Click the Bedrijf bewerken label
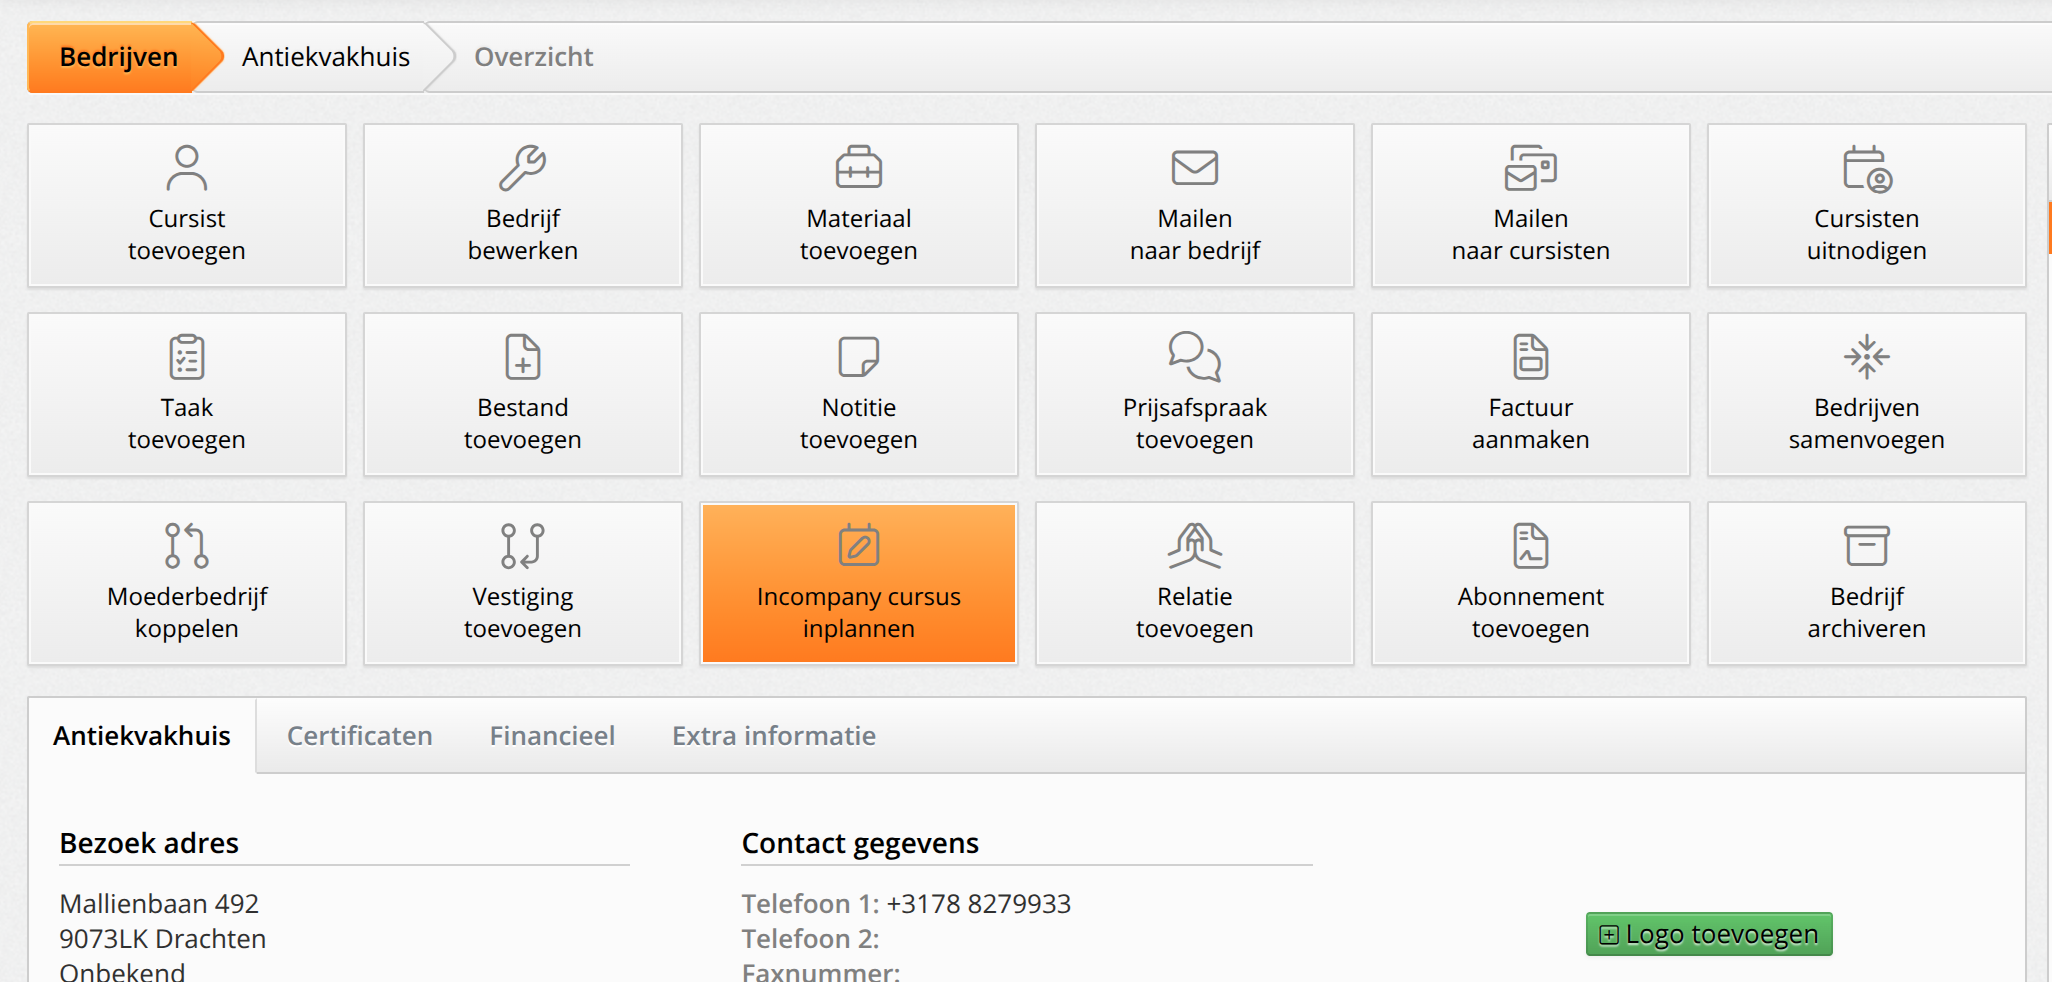2052x982 pixels. click(x=523, y=234)
